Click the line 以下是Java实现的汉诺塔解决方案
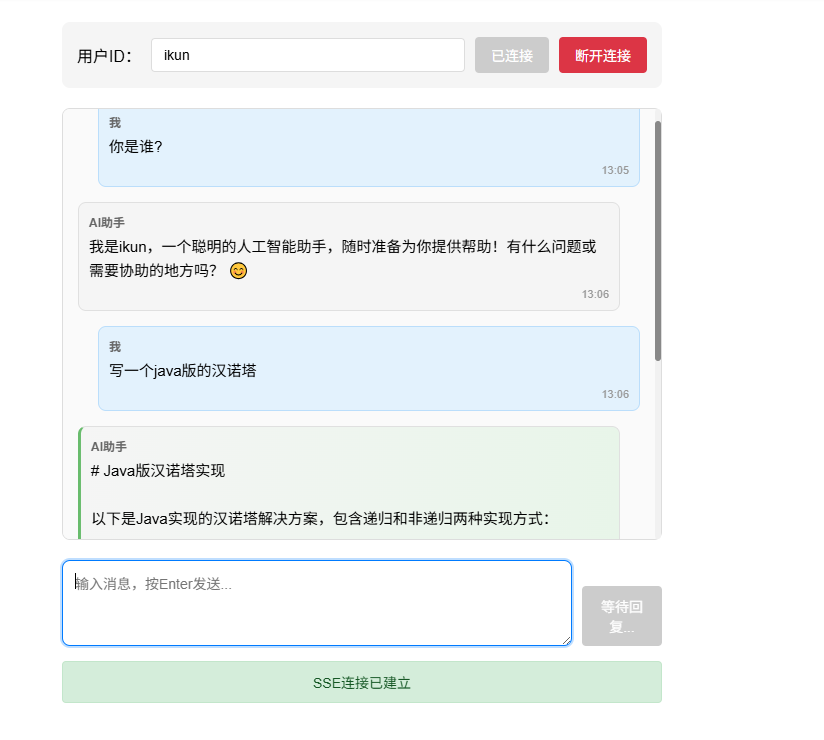The width and height of the screenshot is (824, 740). (x=321, y=519)
